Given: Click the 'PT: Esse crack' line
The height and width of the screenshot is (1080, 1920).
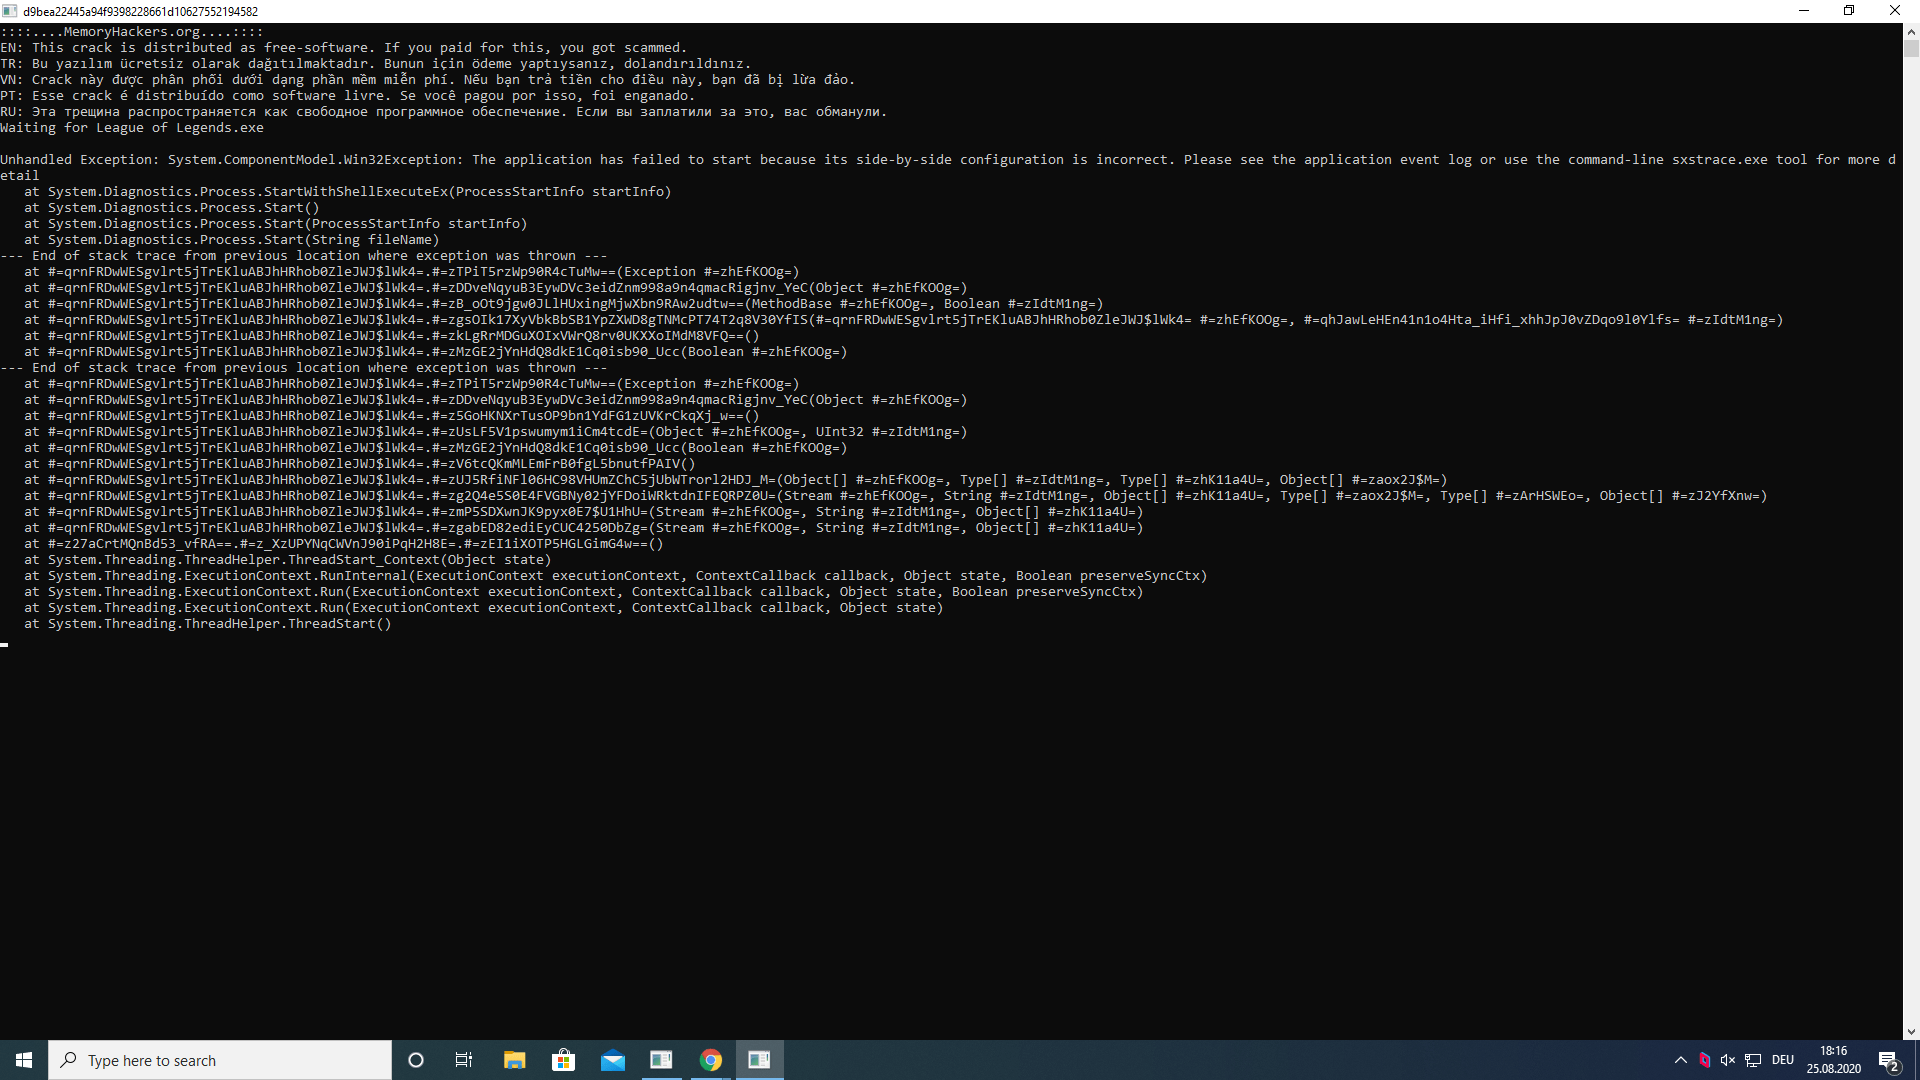Looking at the screenshot, I should (x=348, y=96).
